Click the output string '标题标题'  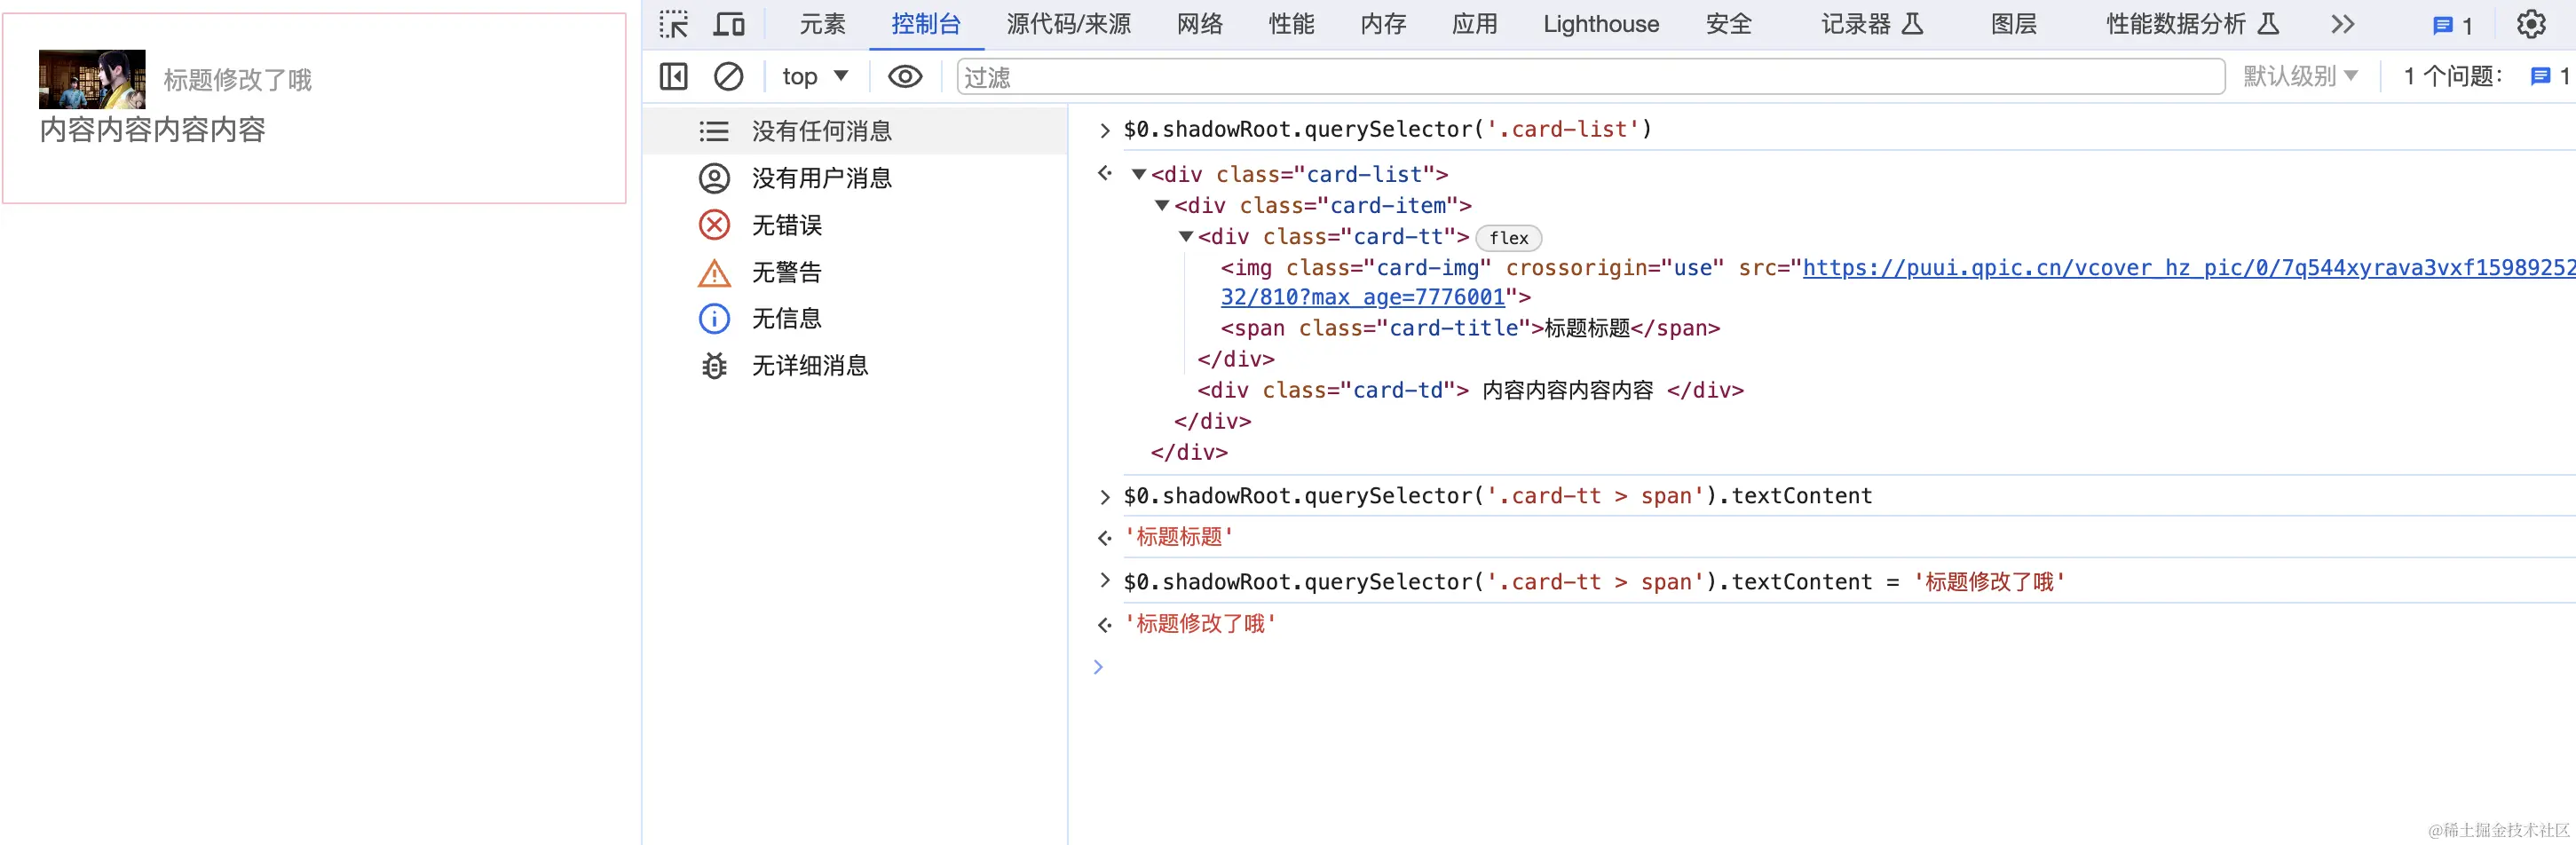click(x=1179, y=537)
